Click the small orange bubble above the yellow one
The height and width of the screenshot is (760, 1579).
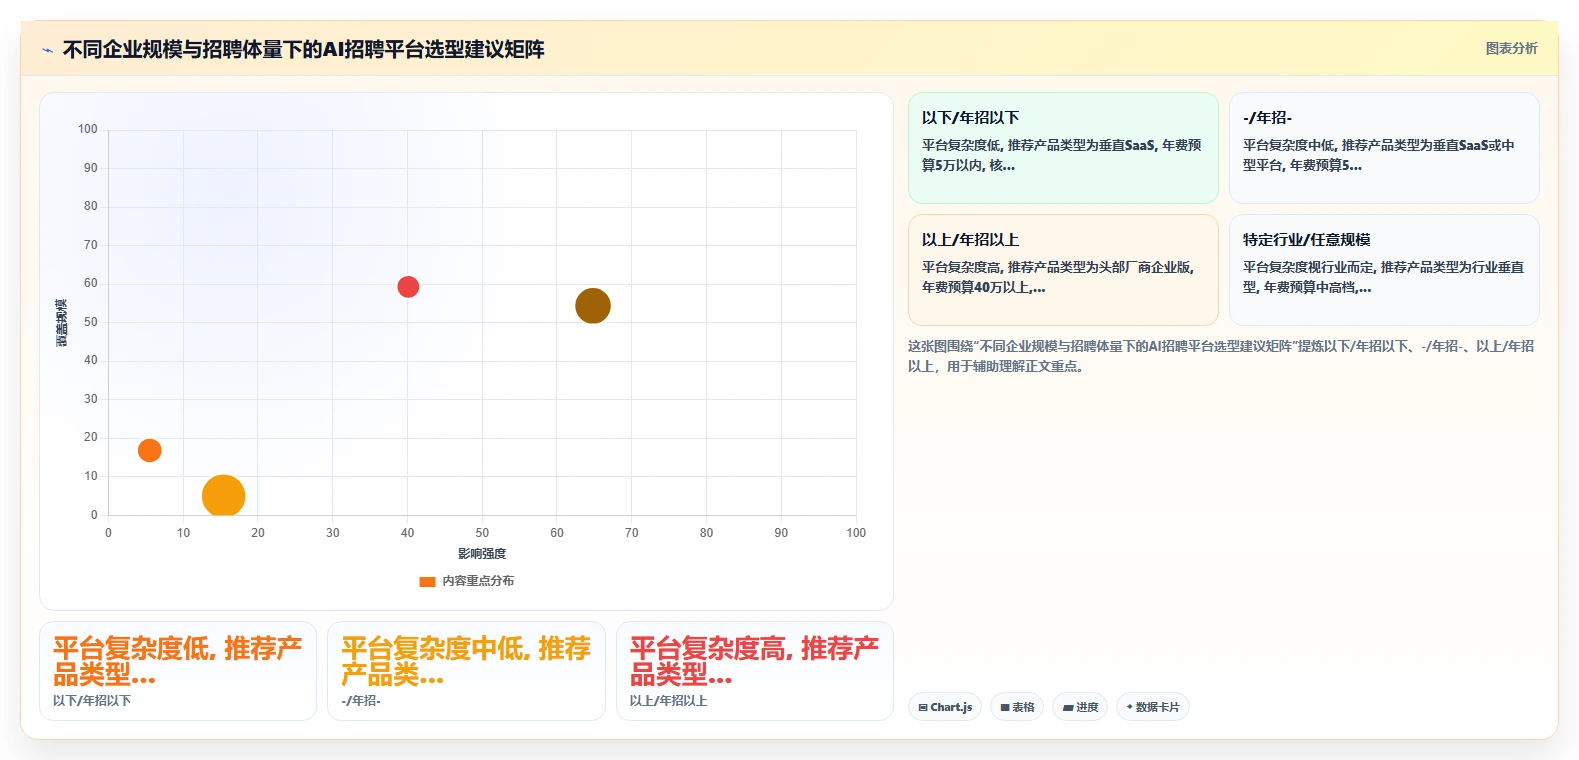(149, 450)
